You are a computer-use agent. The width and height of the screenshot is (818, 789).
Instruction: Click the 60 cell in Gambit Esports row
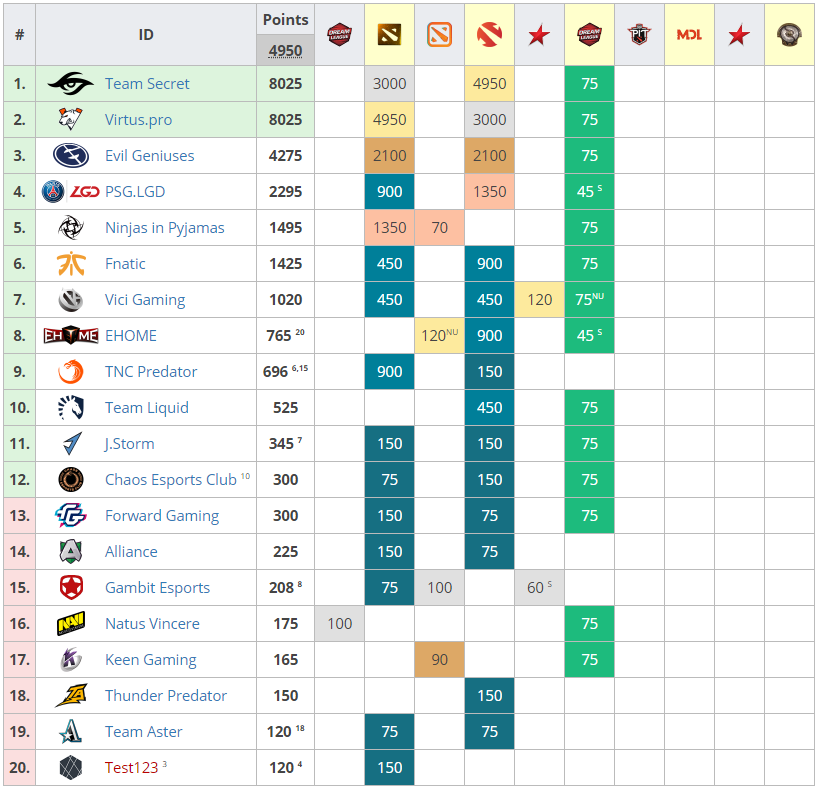pyautogui.click(x=539, y=588)
